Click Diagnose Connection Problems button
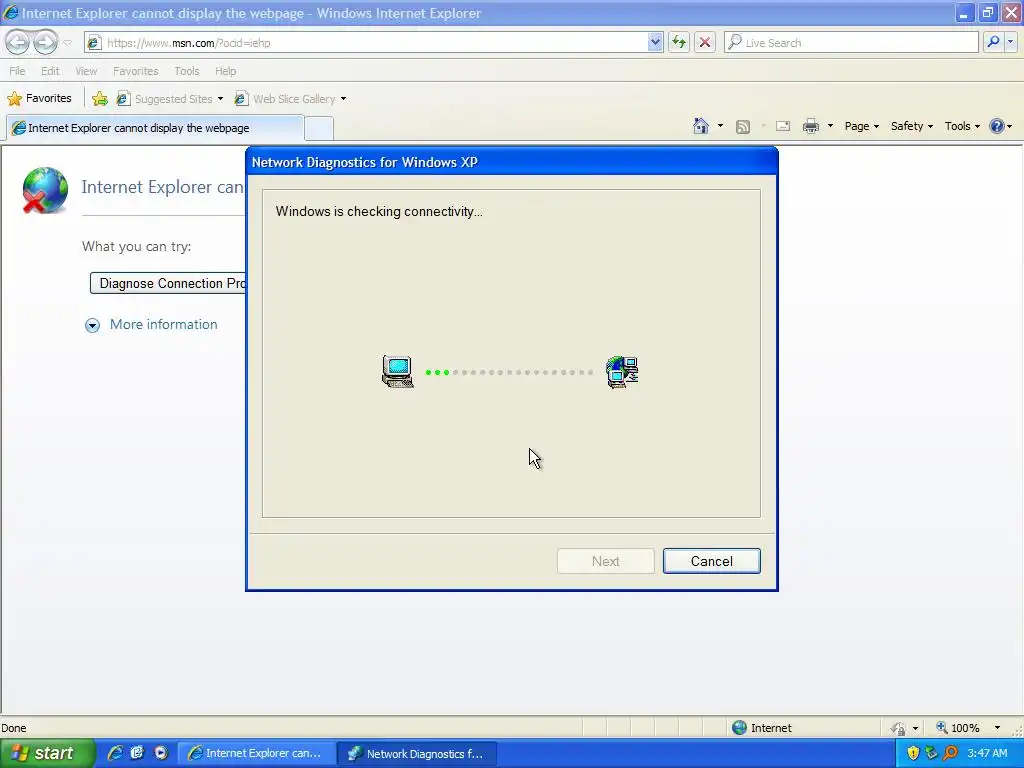 pyautogui.click(x=168, y=283)
